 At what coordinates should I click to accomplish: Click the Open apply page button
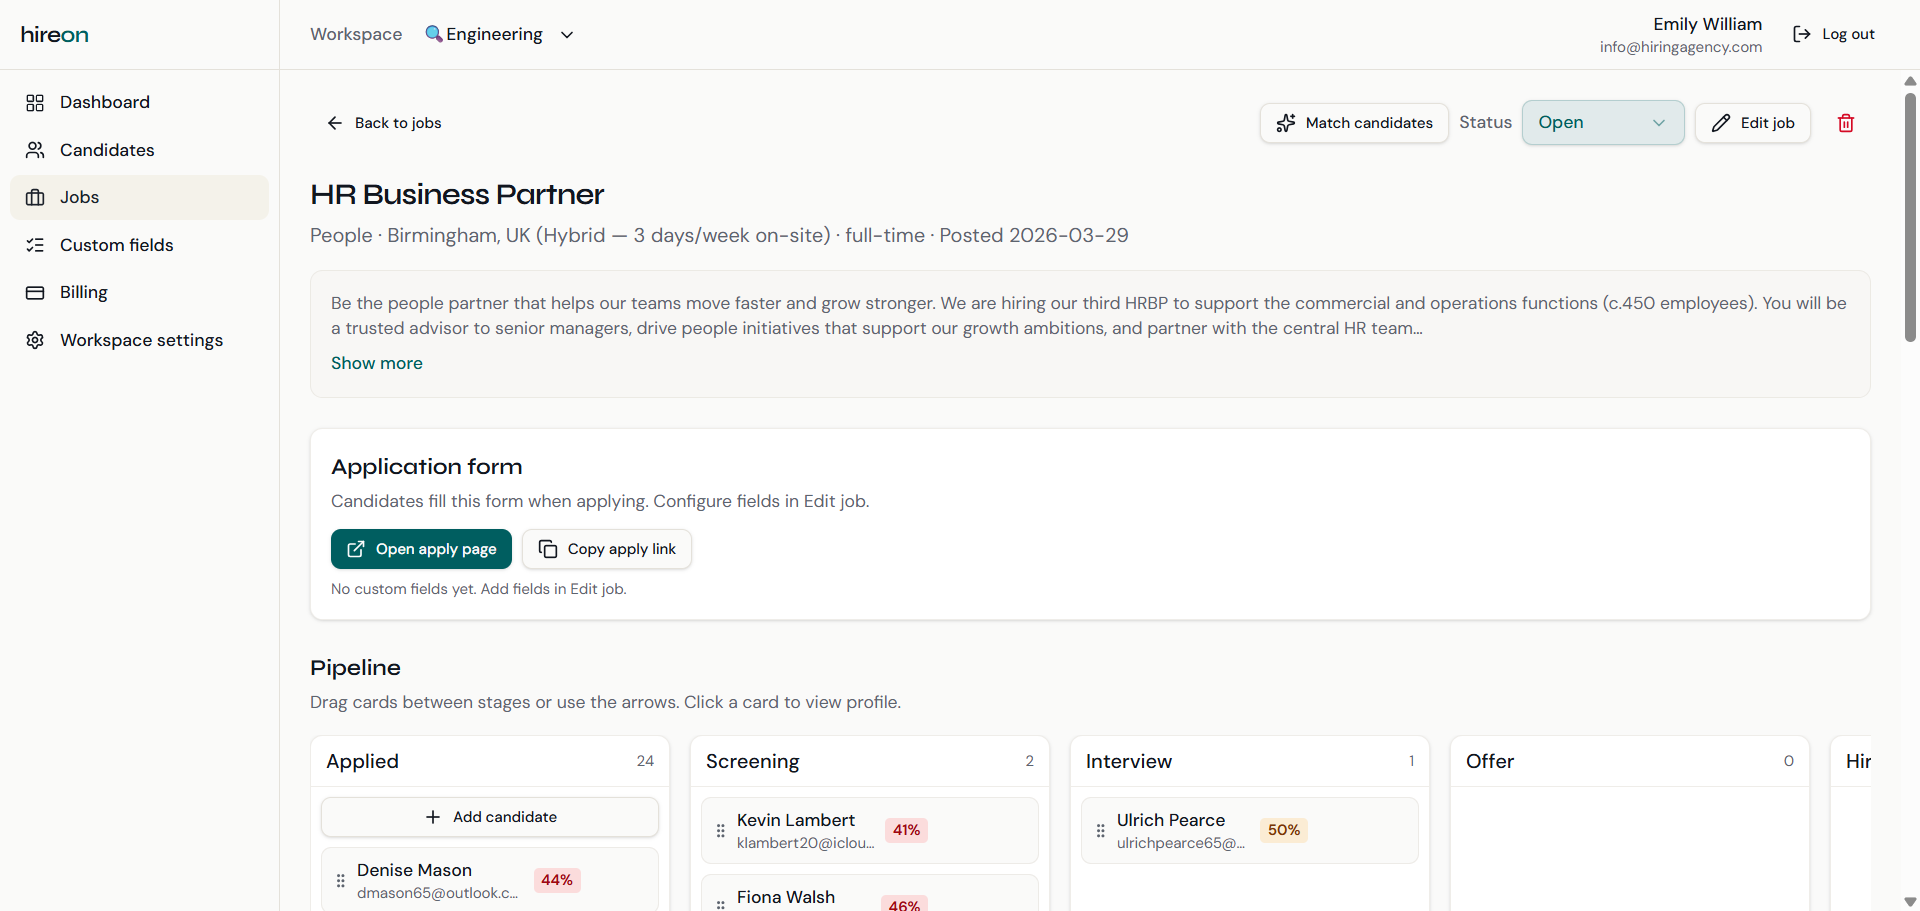(420, 548)
